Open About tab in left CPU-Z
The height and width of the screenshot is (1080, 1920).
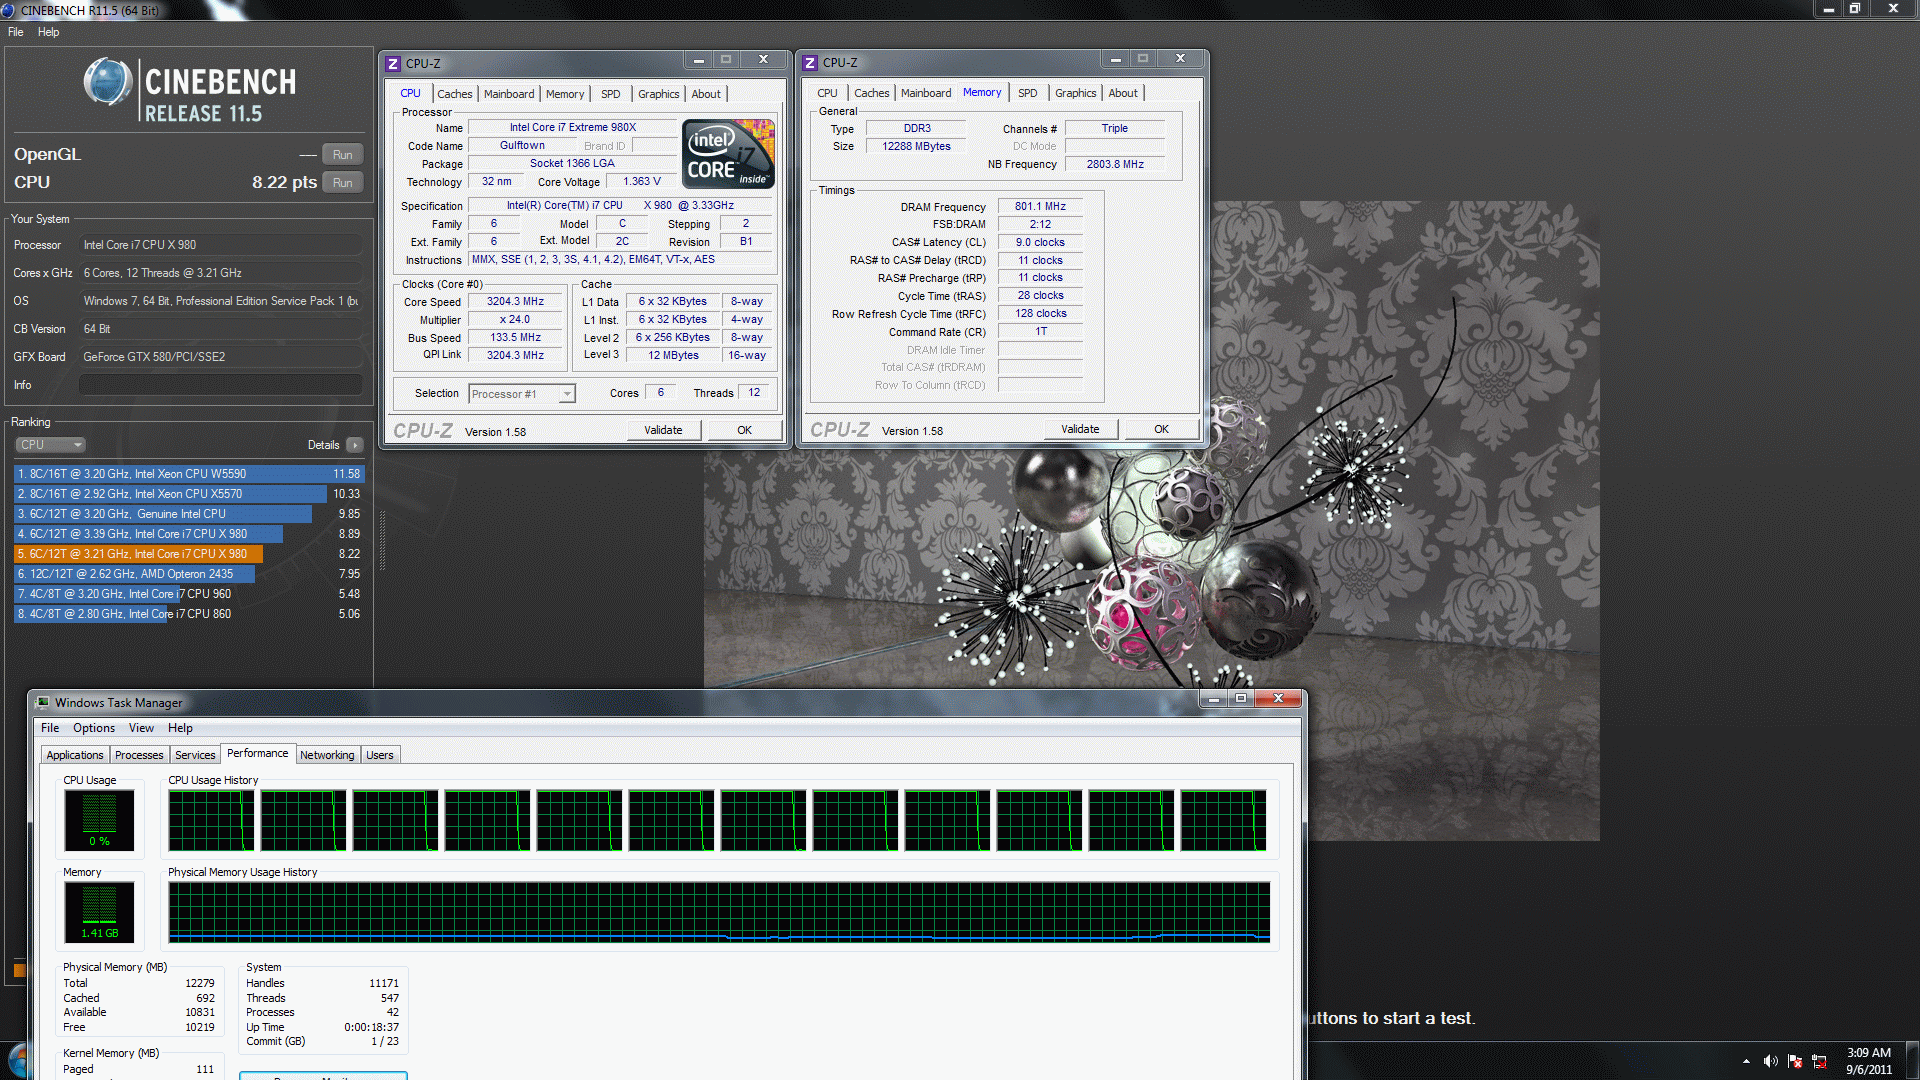[x=706, y=94]
